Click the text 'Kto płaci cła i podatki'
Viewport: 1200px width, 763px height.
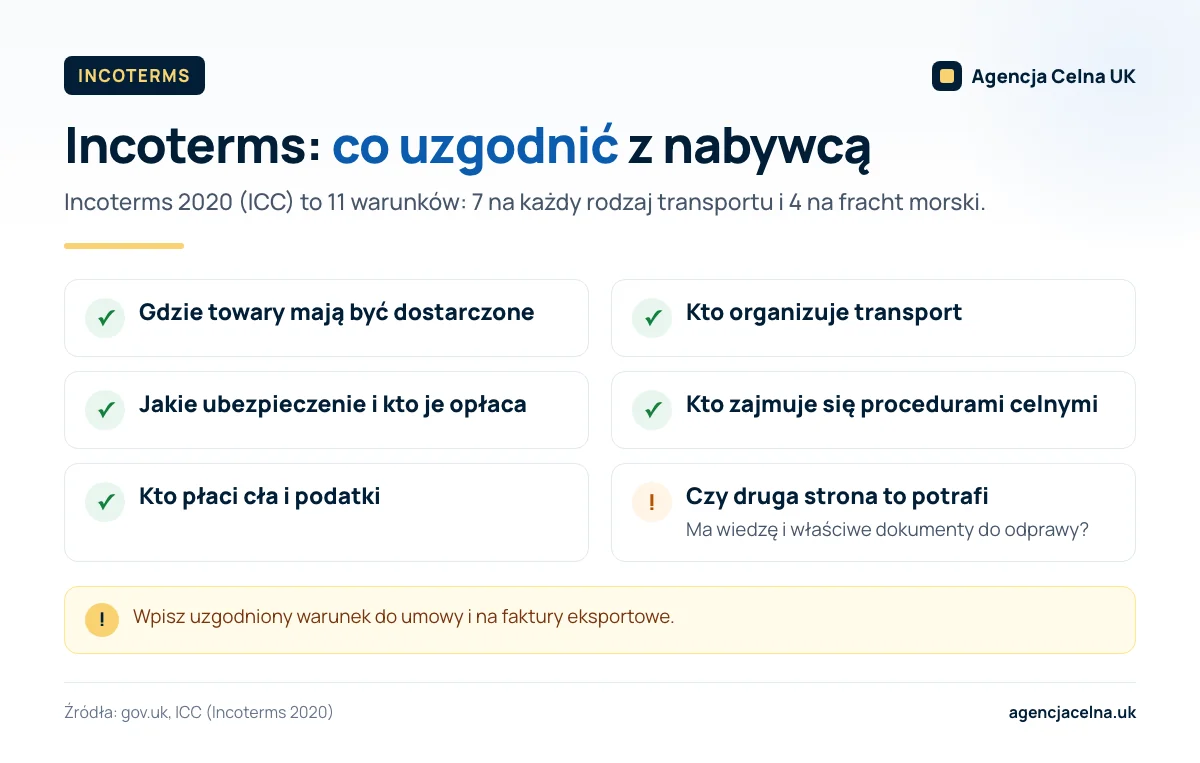259,496
